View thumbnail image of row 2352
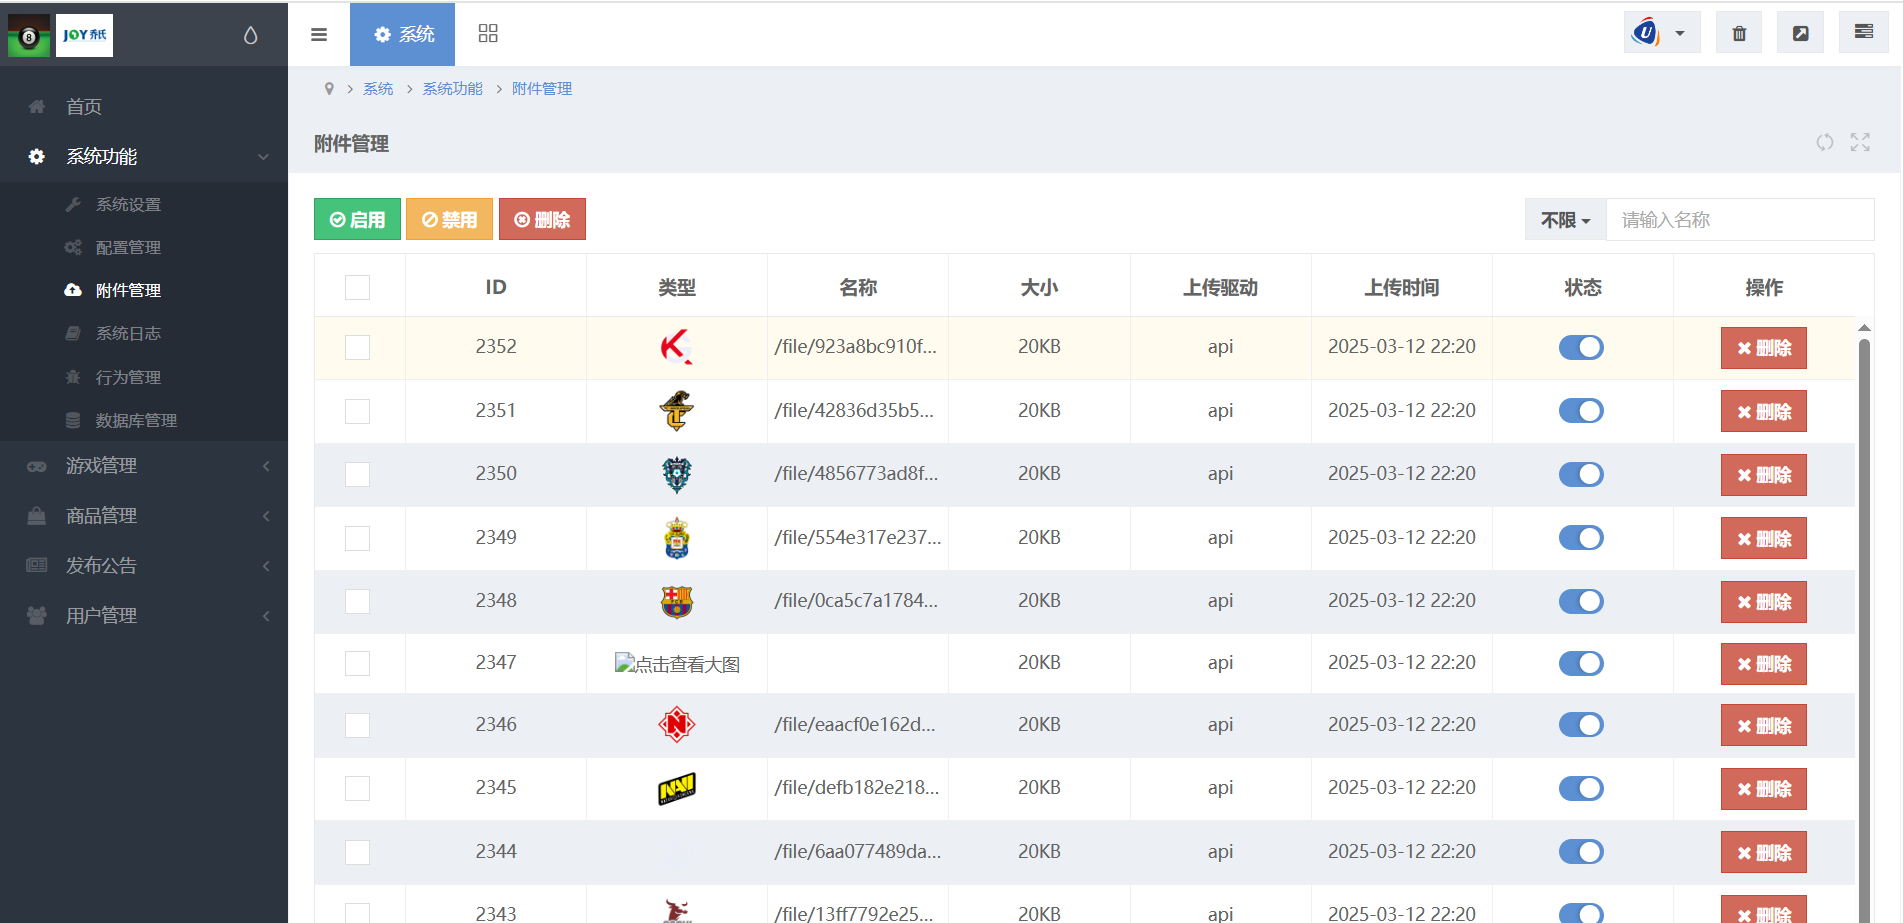1903x923 pixels. [677, 347]
